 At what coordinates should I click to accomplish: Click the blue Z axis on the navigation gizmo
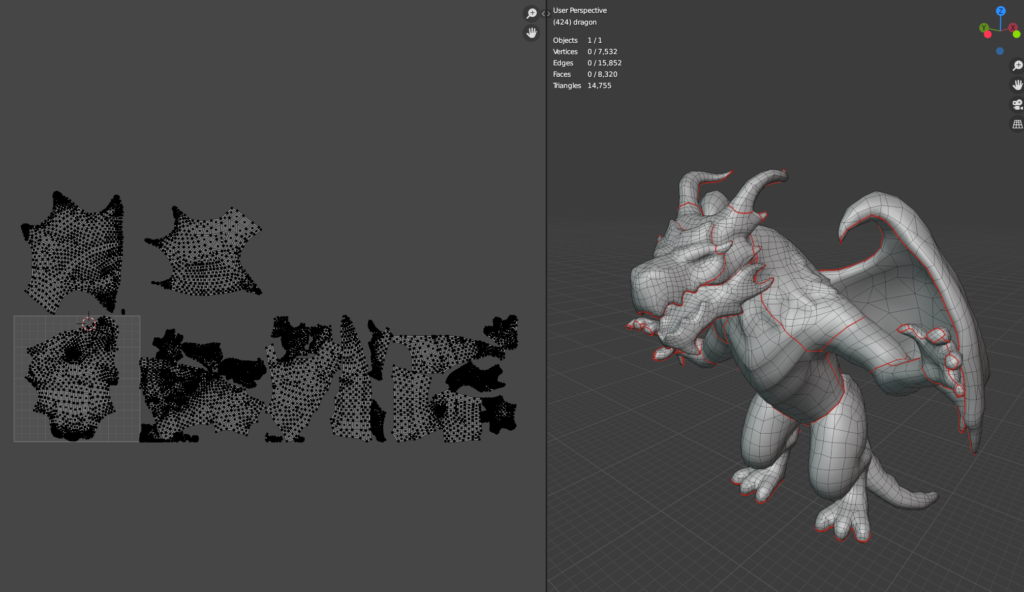pyautogui.click(x=1000, y=11)
